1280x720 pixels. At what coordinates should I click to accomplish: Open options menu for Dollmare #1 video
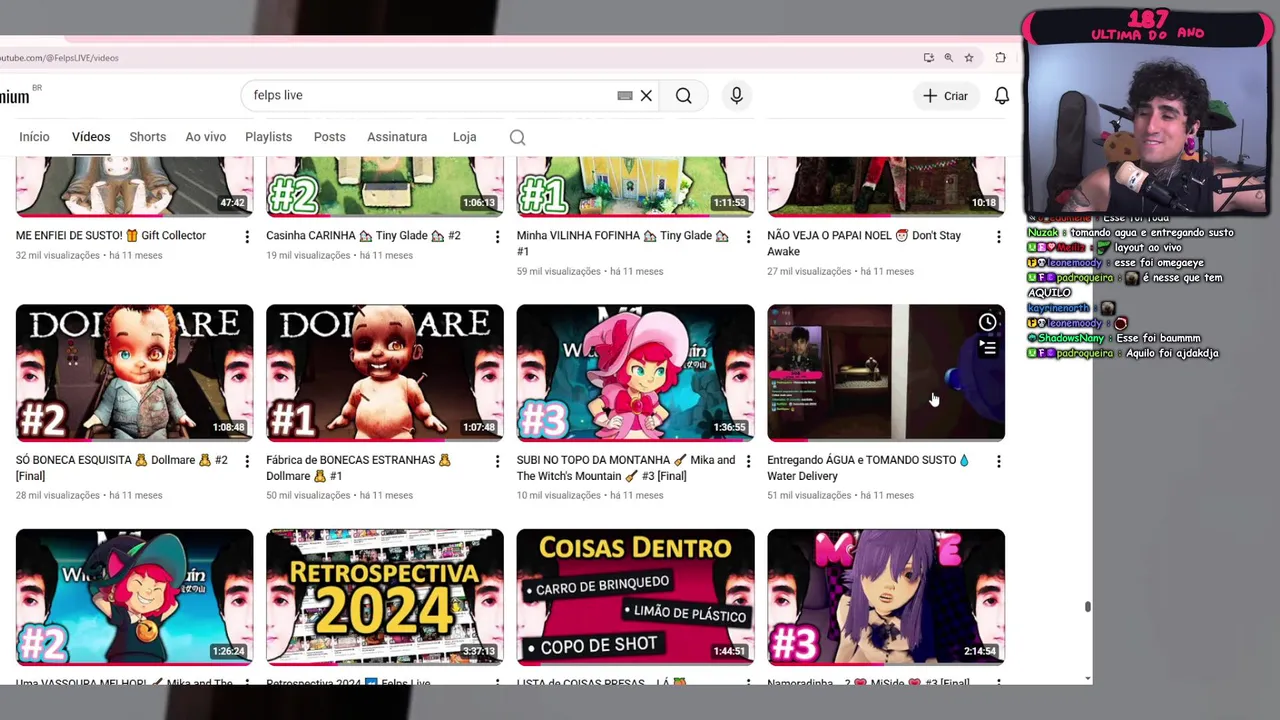497,461
